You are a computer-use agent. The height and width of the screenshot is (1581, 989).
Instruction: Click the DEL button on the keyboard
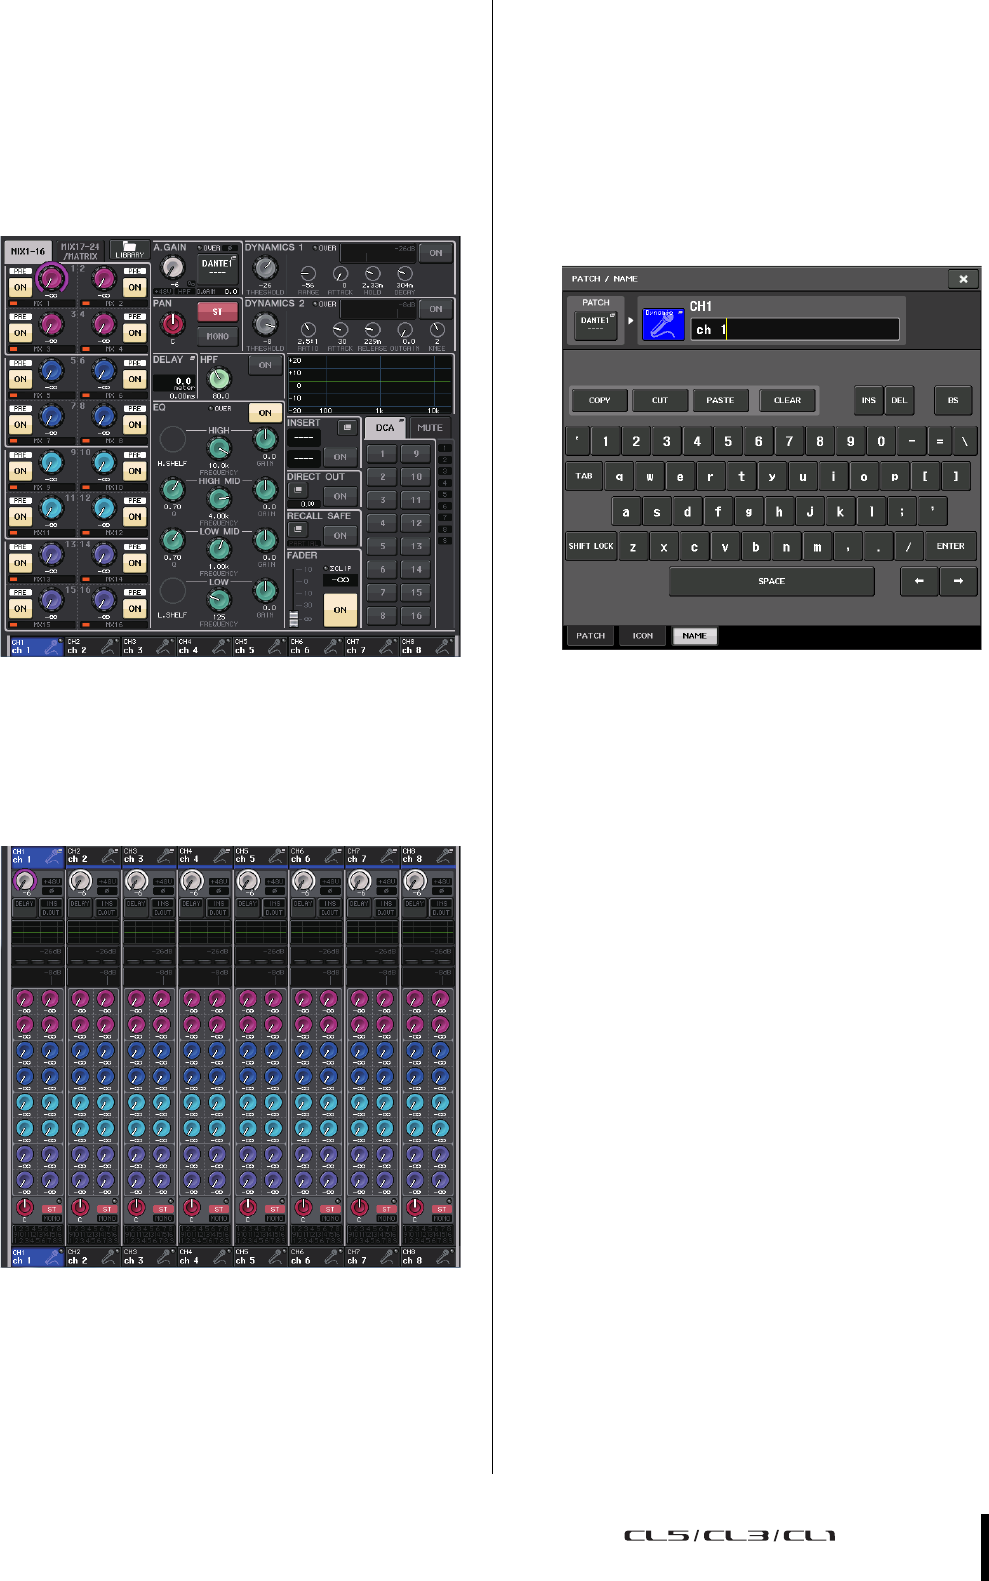pyautogui.click(x=899, y=400)
